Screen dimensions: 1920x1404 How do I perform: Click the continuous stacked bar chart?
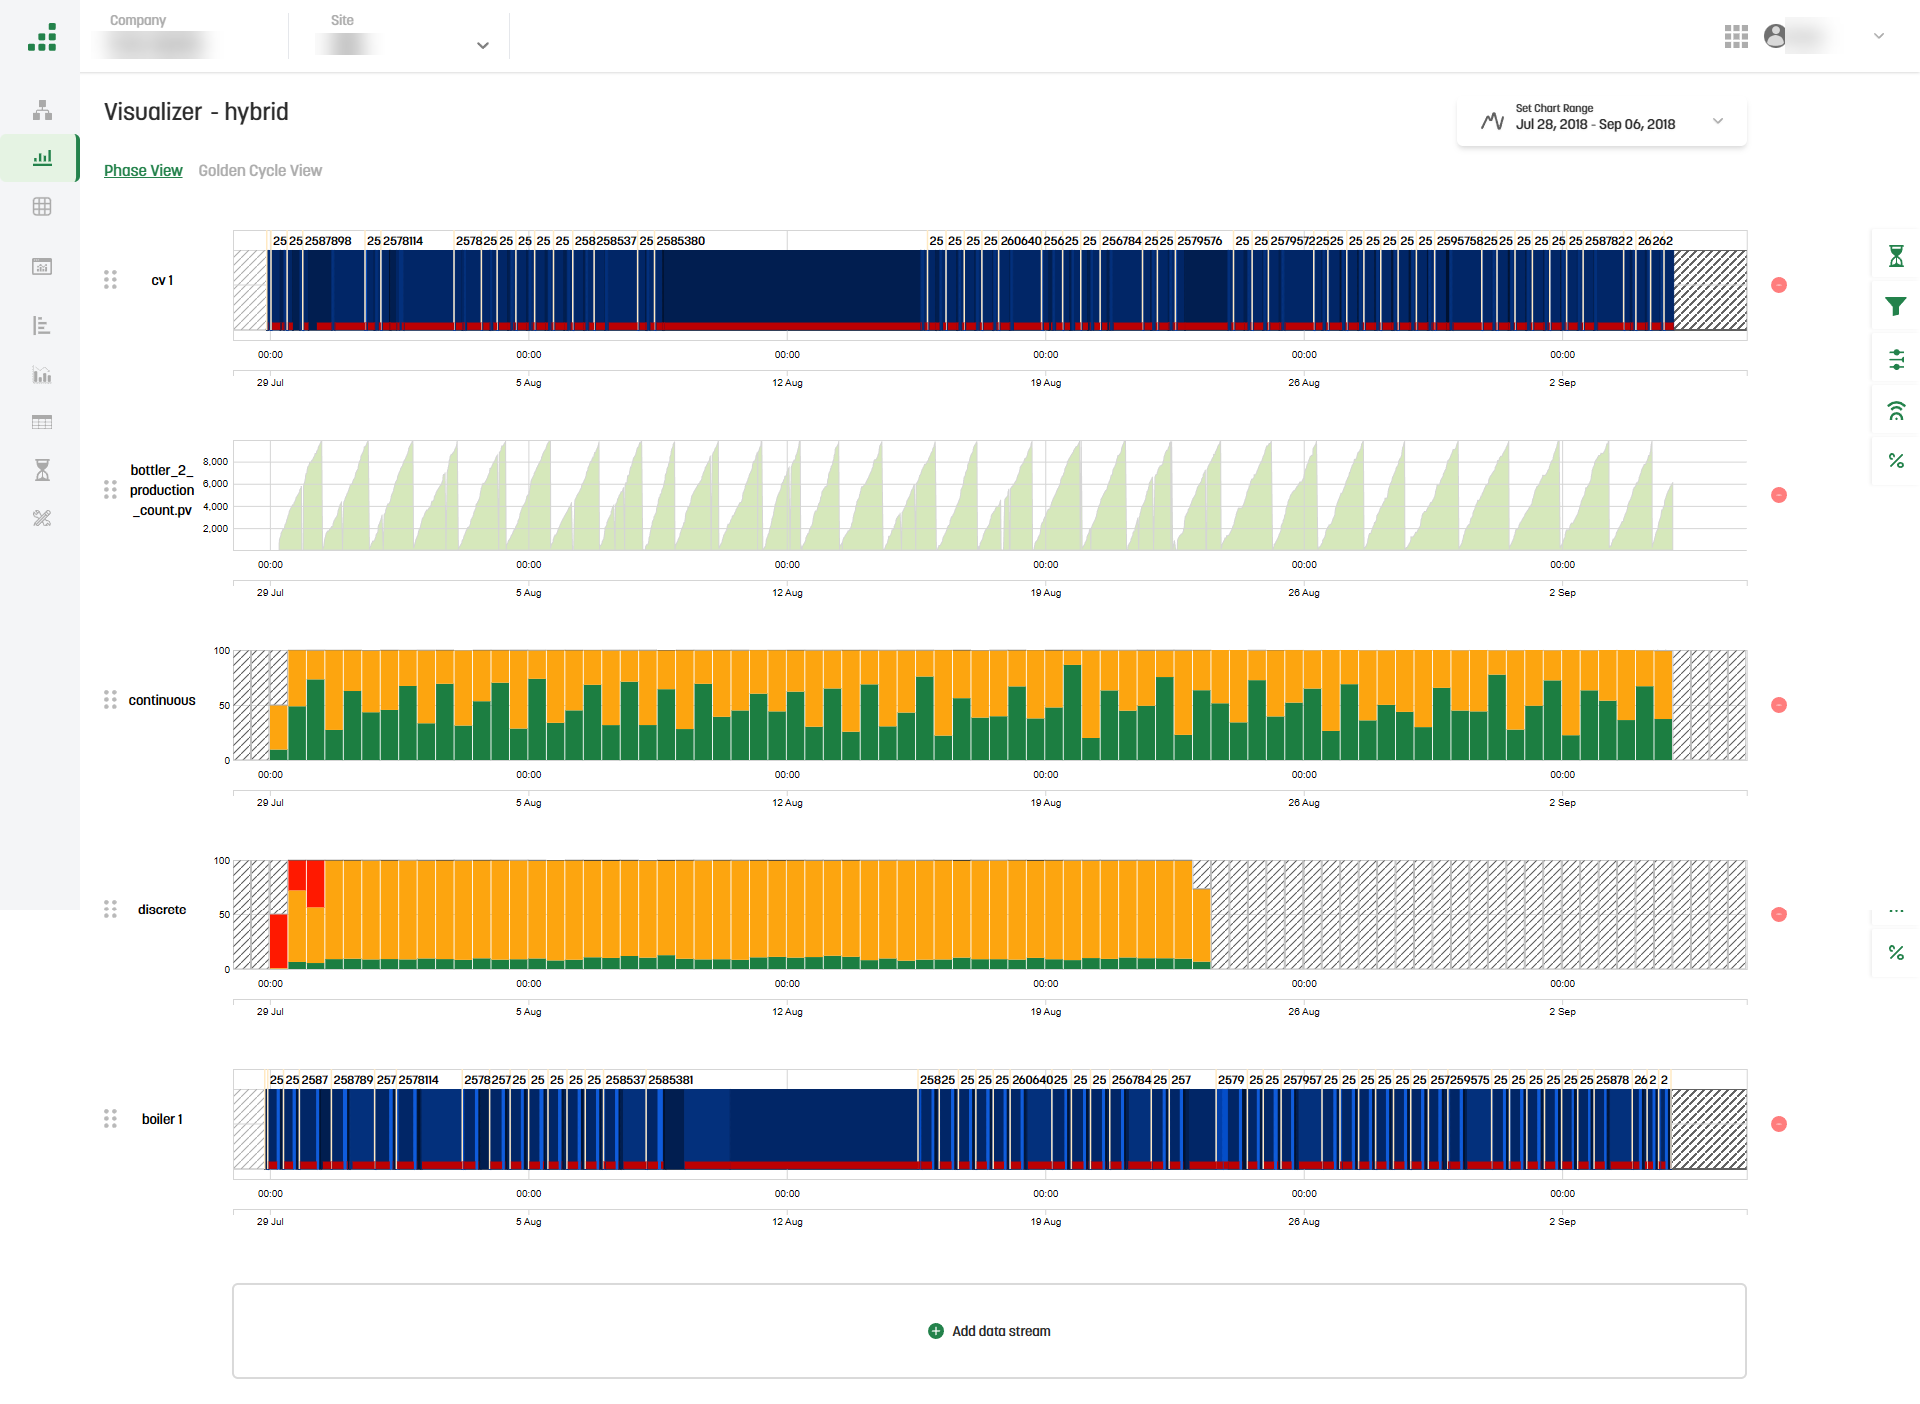click(x=989, y=705)
